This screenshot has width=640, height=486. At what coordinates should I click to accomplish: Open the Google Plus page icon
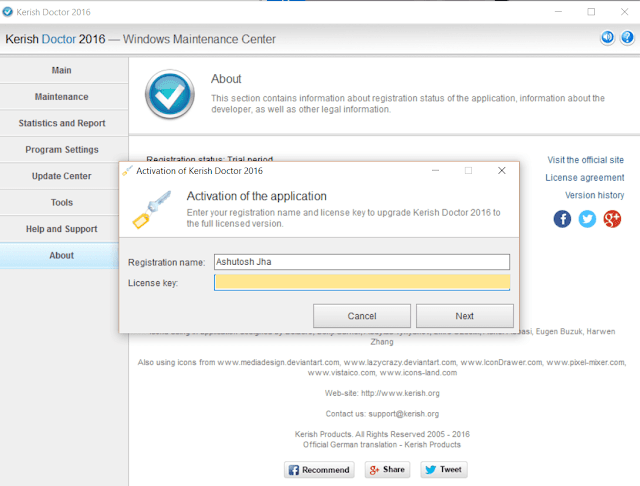(612, 219)
